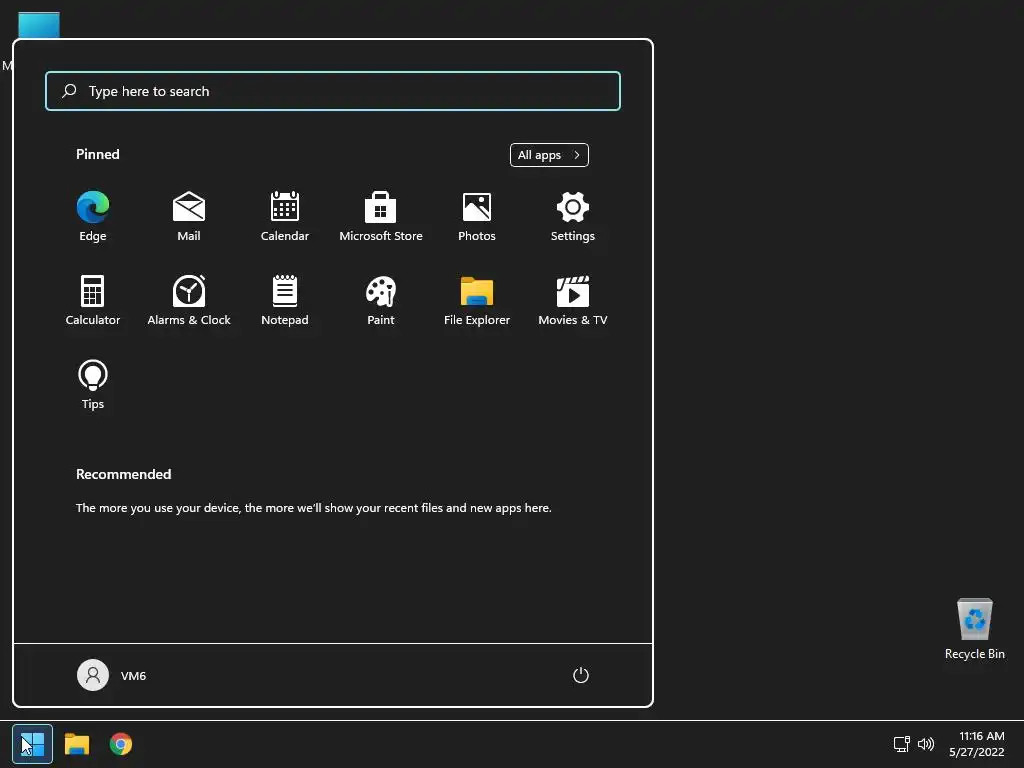The height and width of the screenshot is (768, 1024).
Task: Launch Chrome from the taskbar
Action: (121, 744)
